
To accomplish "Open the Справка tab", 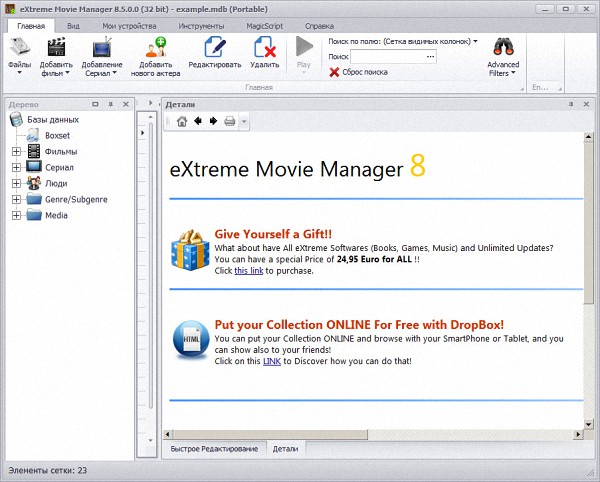I will 320,26.
